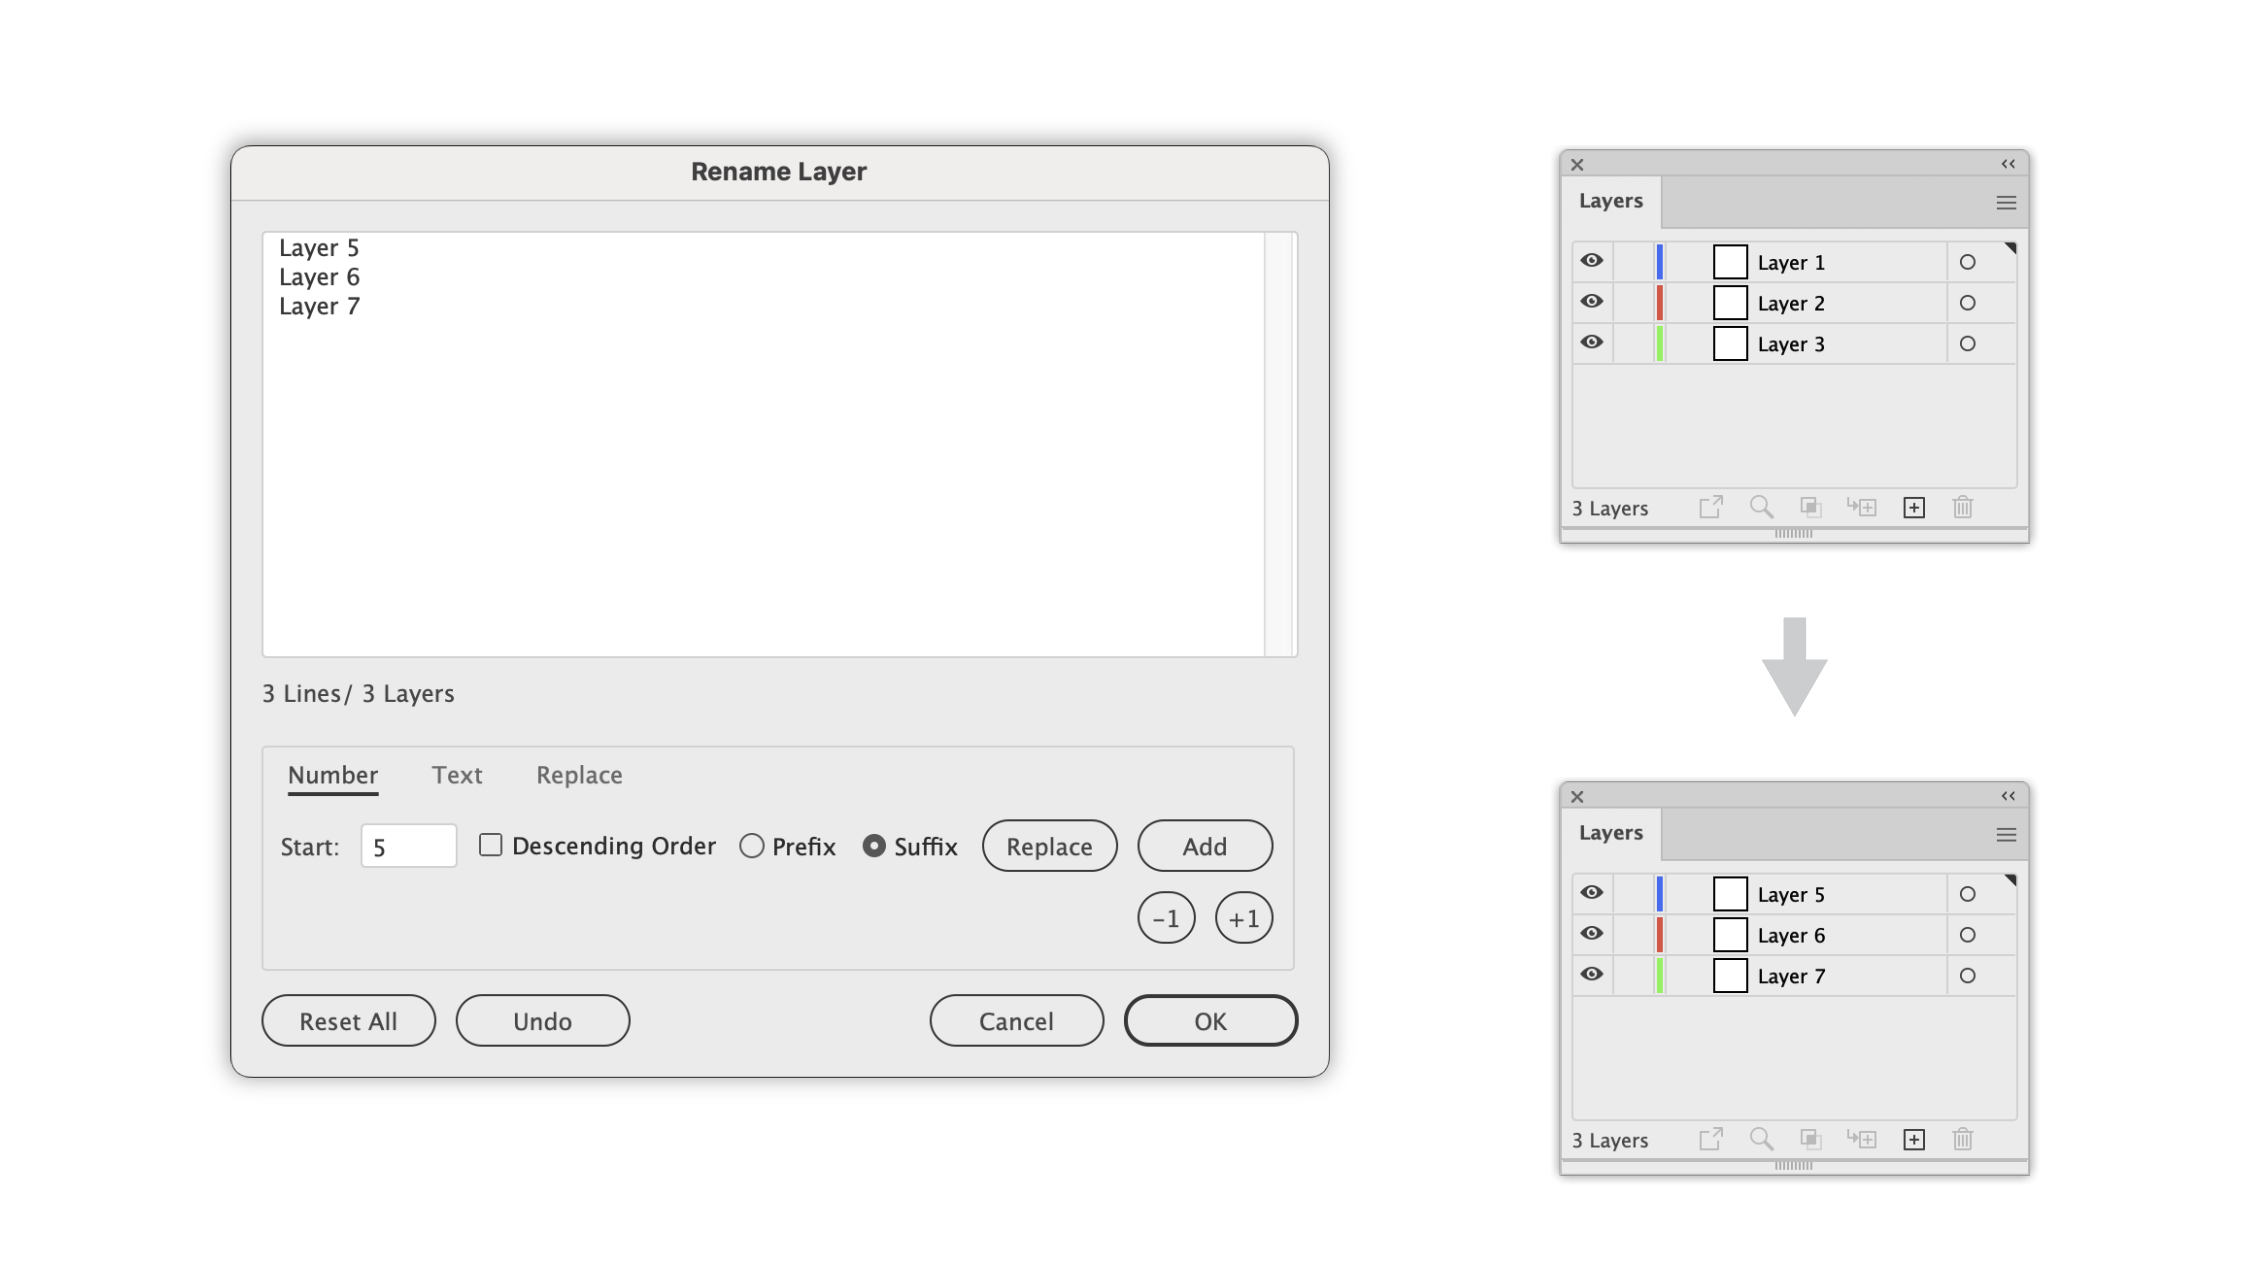
Task: Switch to the Replace tab
Action: tap(578, 774)
